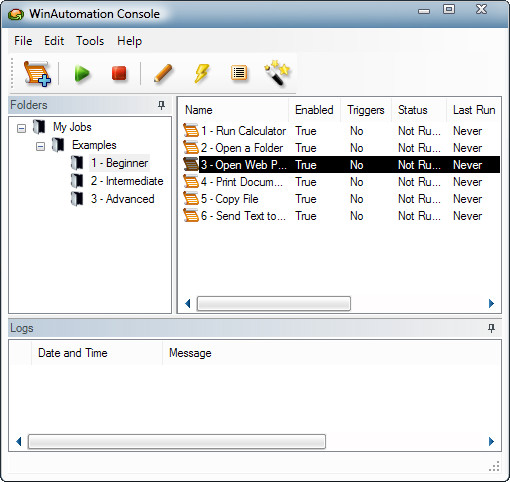Click the Logs horizontal scrollbar thumb

(177, 442)
